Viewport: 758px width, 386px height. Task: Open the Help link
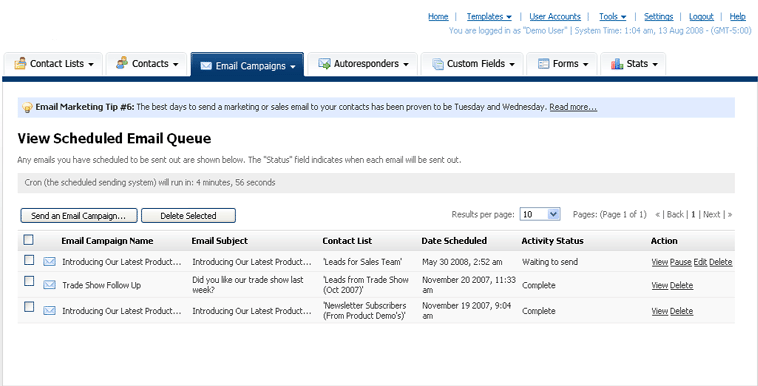[x=738, y=16]
